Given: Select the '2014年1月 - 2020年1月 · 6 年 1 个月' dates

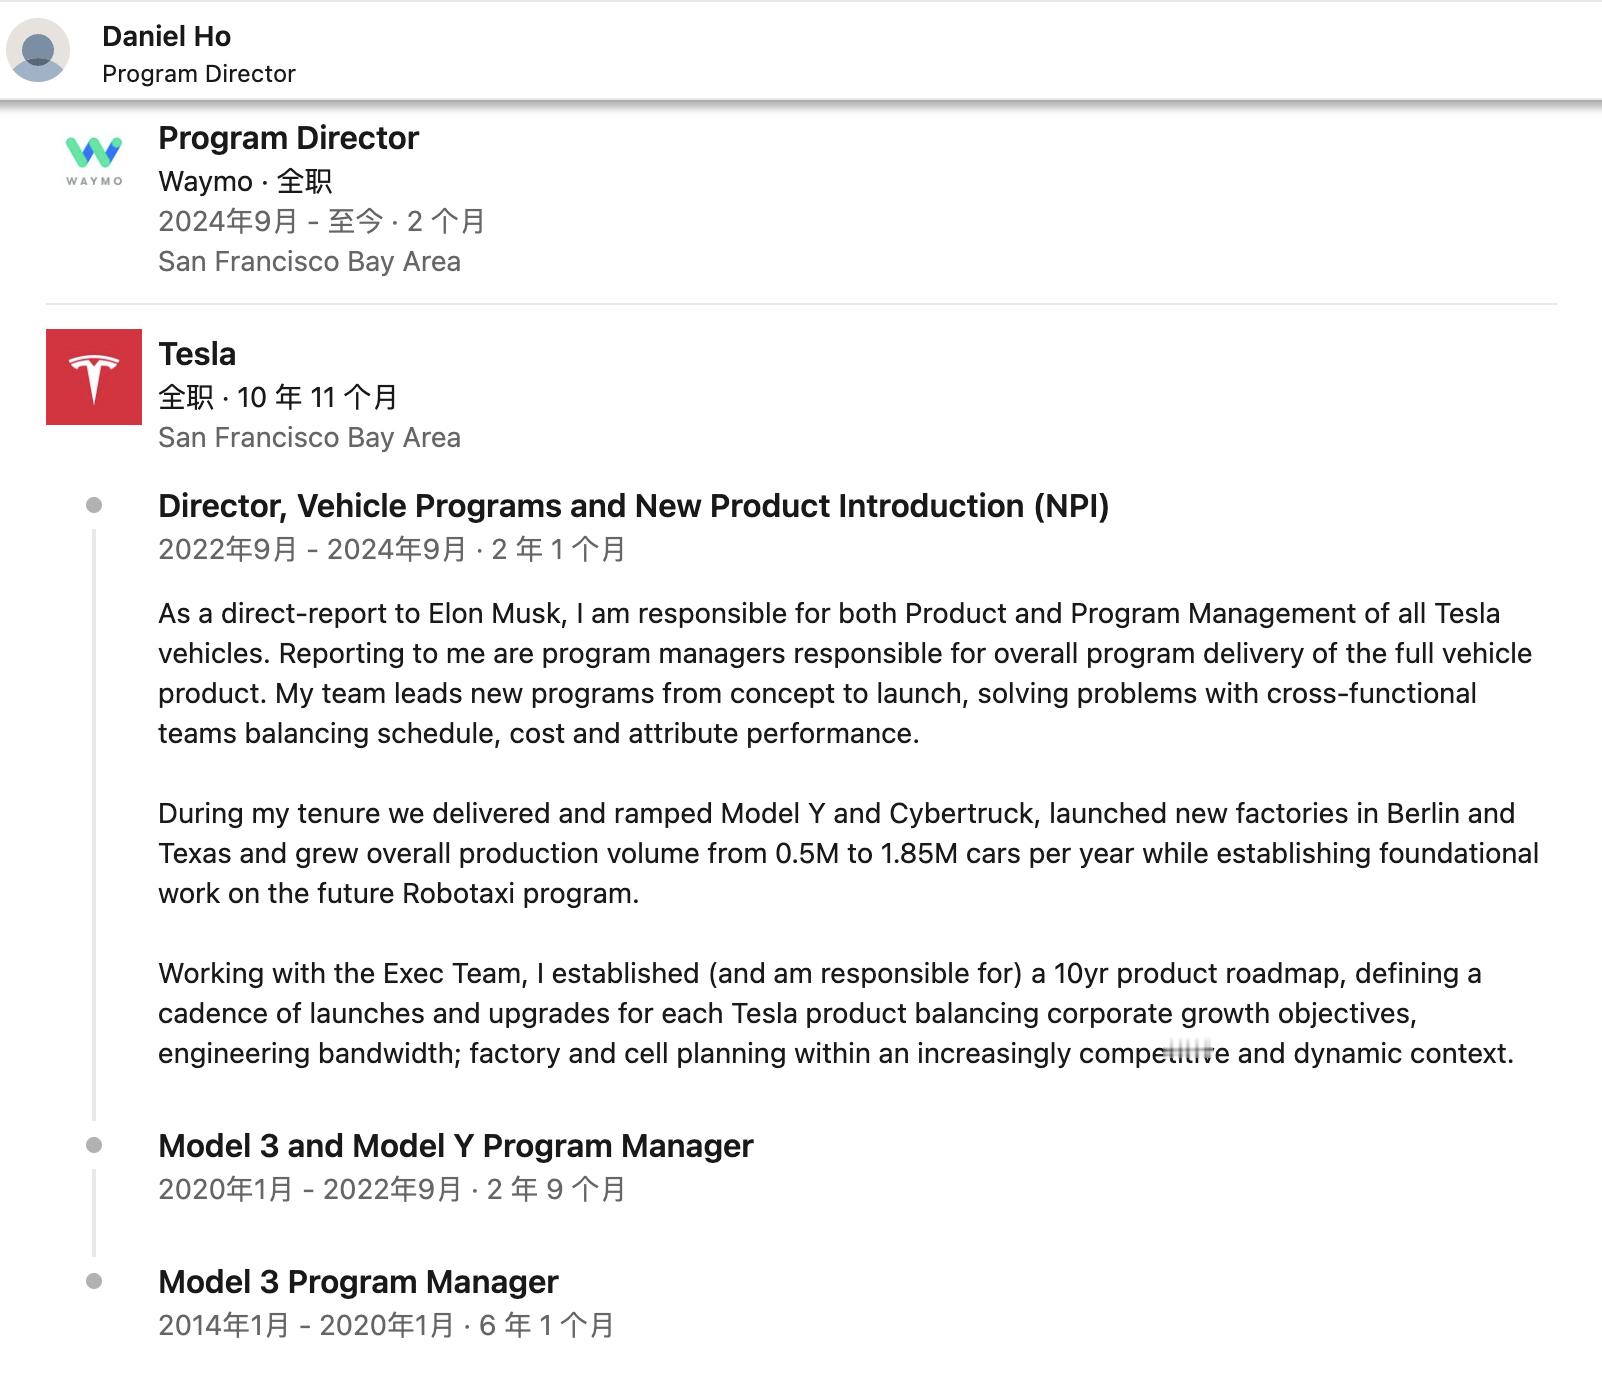Looking at the screenshot, I should pyautogui.click(x=386, y=1325).
